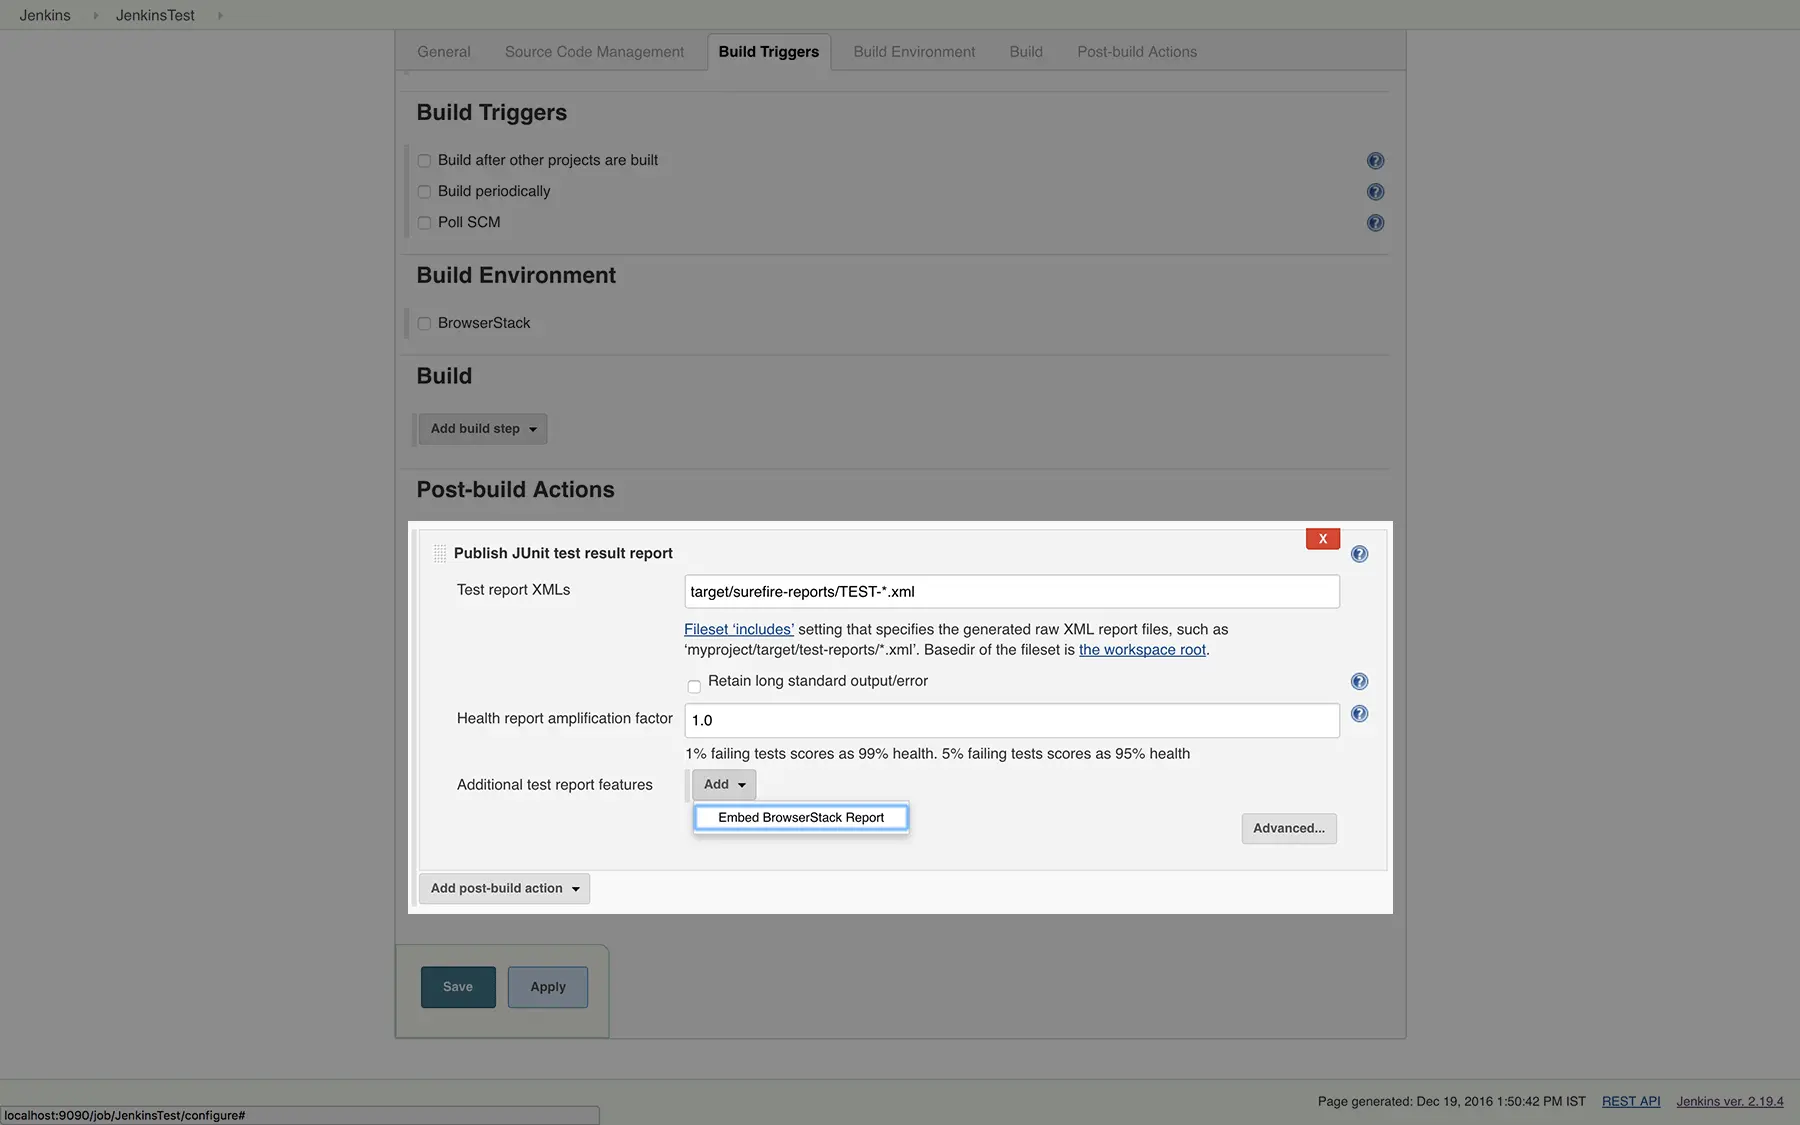Image resolution: width=1800 pixels, height=1125 pixels.
Task: Remove JUnit post-build action with red X
Action: [1322, 539]
